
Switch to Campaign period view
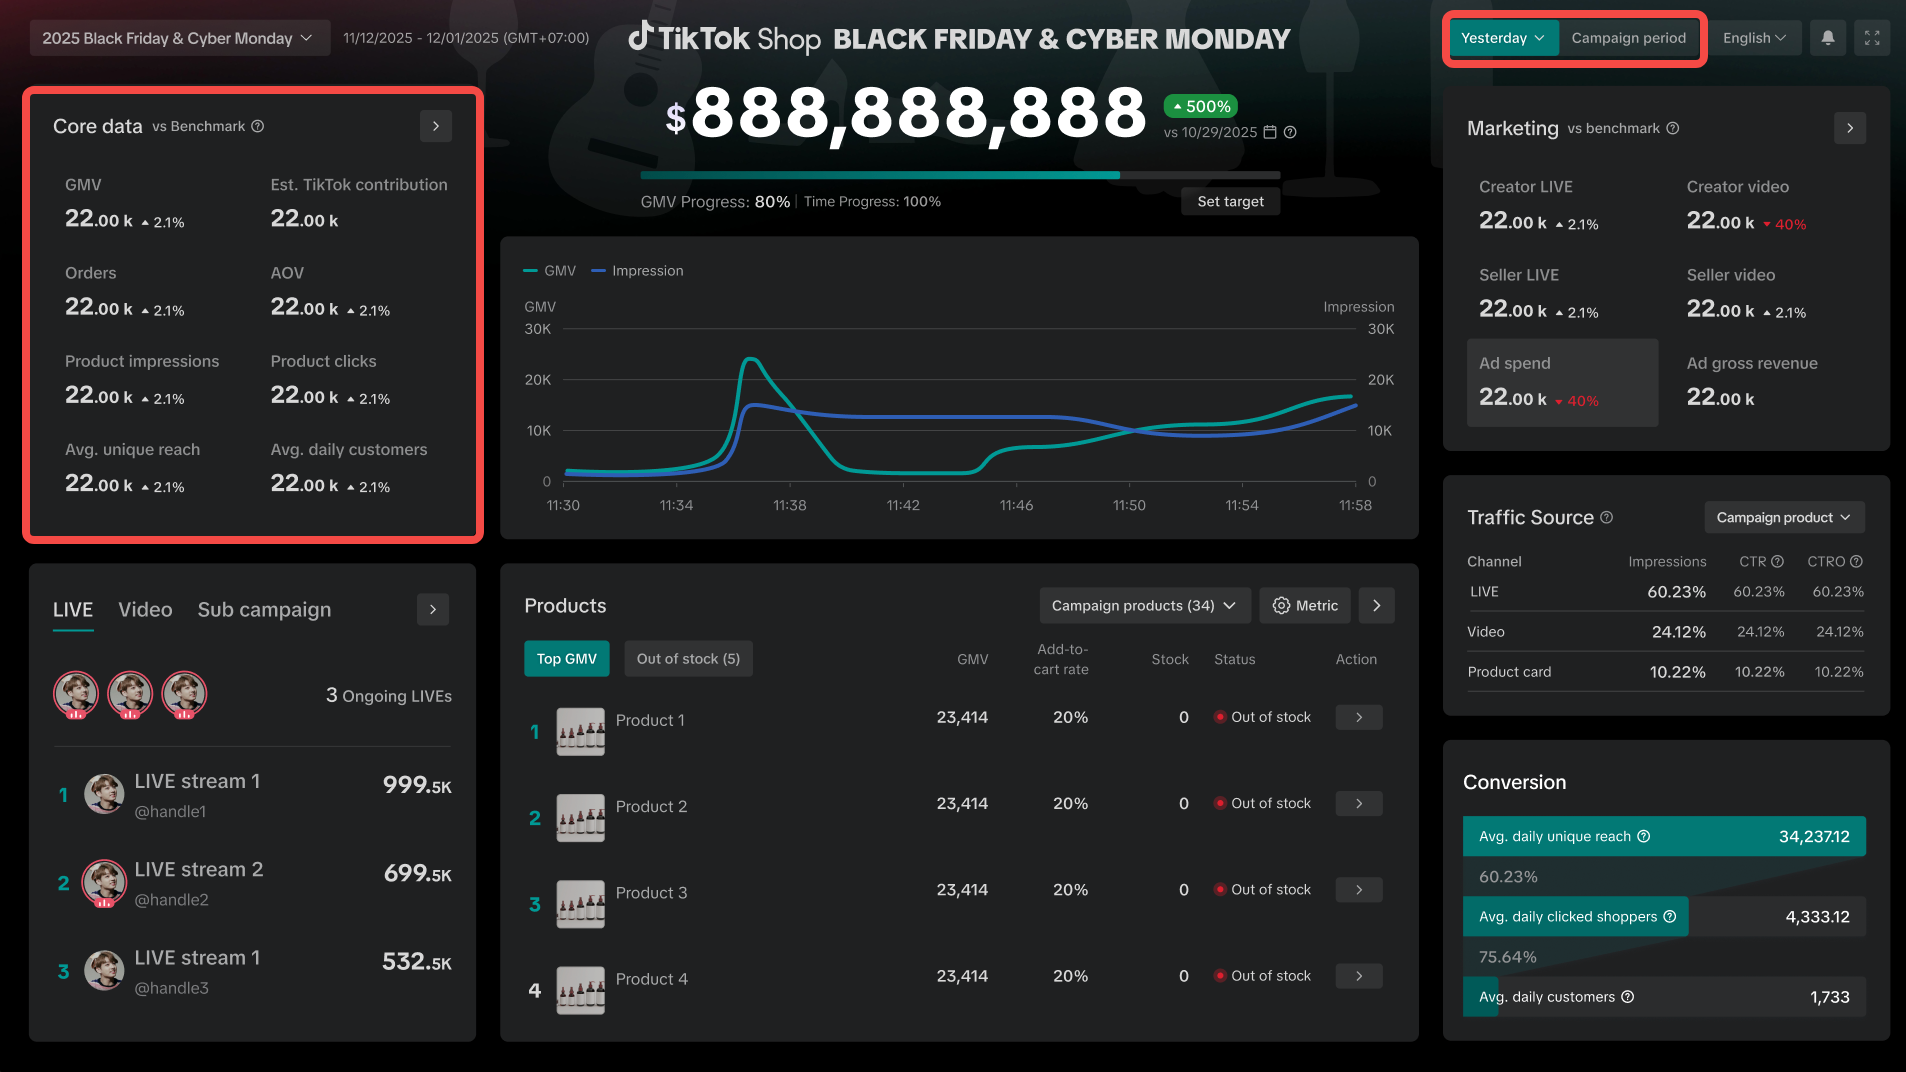1628,38
